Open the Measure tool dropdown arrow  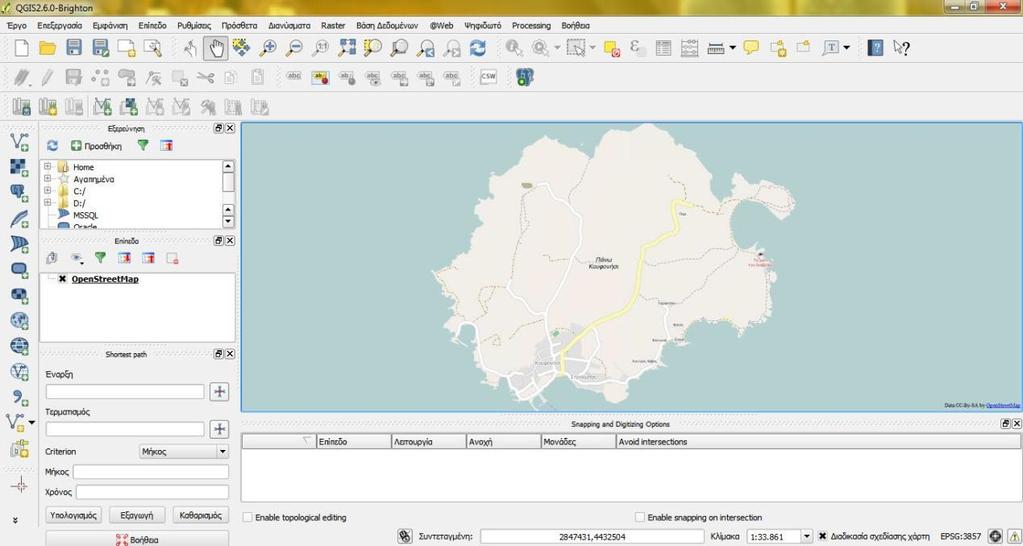(733, 48)
